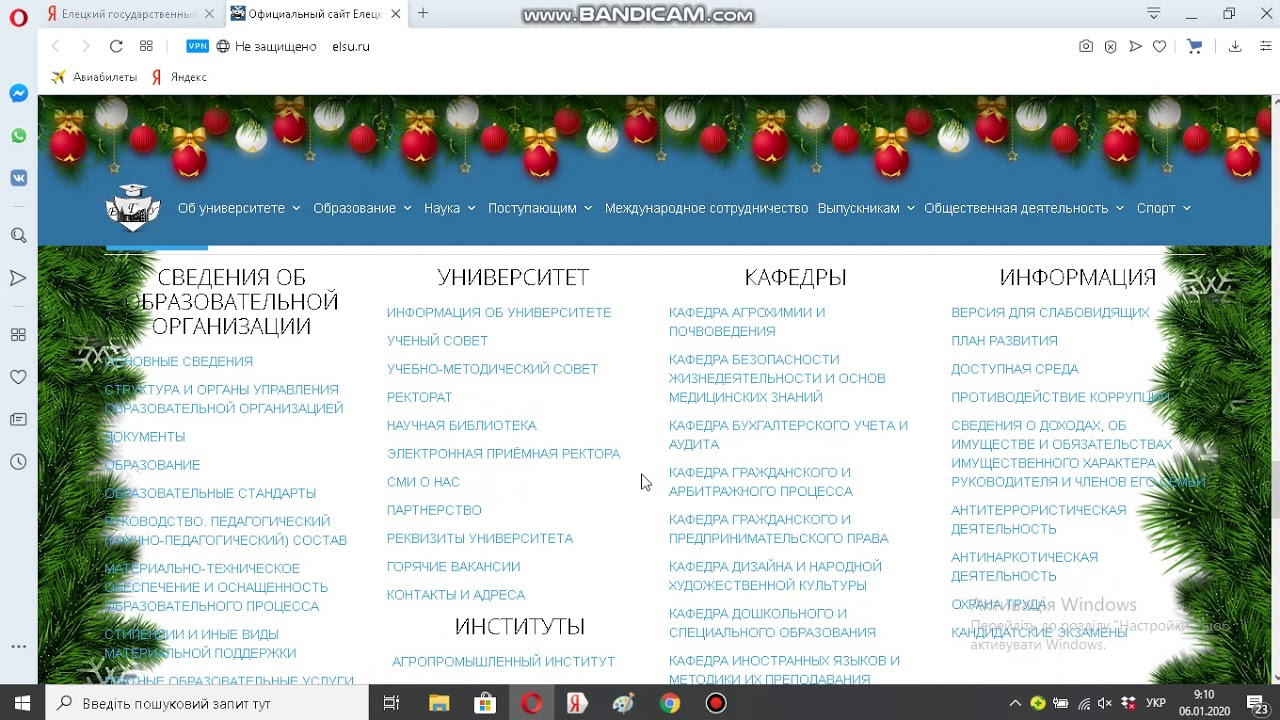
Task: Open Яндекс bookmark
Action: tap(179, 77)
